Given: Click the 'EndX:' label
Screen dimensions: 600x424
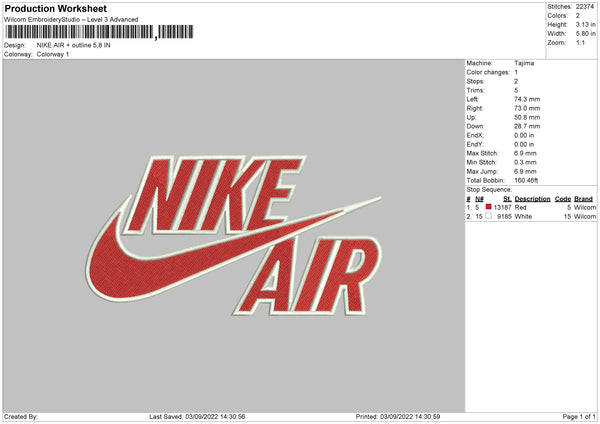Looking at the screenshot, I should (475, 135).
